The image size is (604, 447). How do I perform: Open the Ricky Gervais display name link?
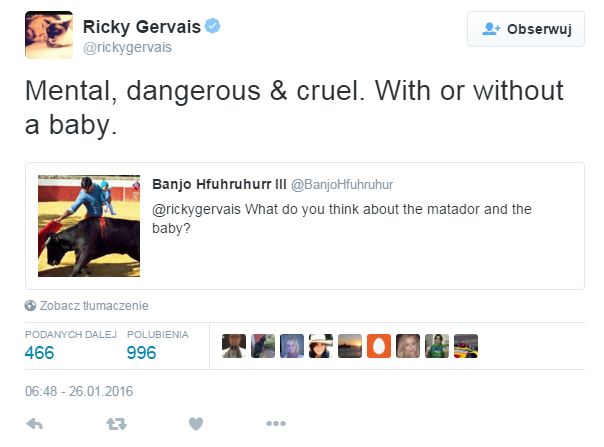coord(153,25)
